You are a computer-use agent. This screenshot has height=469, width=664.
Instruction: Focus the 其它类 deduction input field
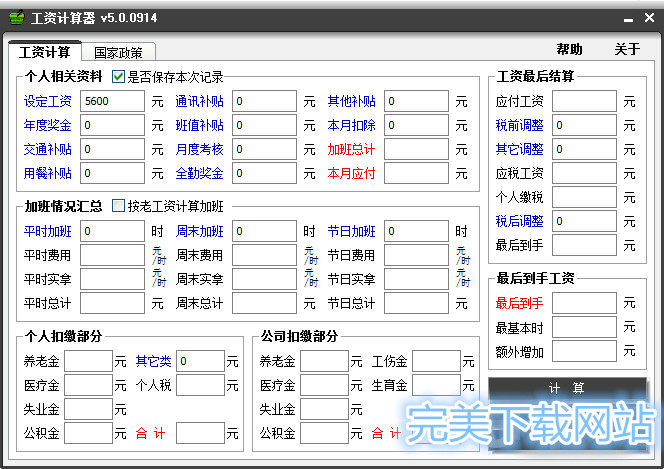pyautogui.click(x=200, y=361)
